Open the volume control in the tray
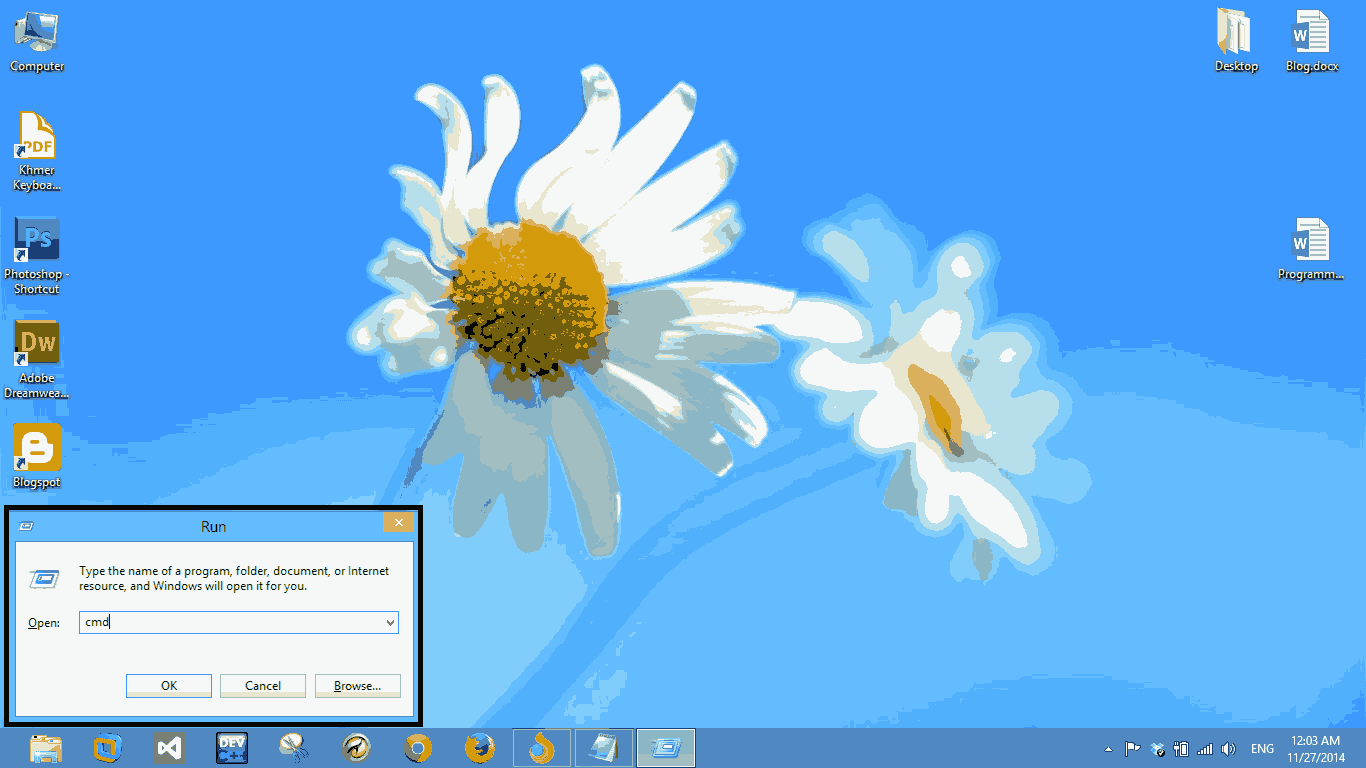1366x768 pixels. point(1229,747)
